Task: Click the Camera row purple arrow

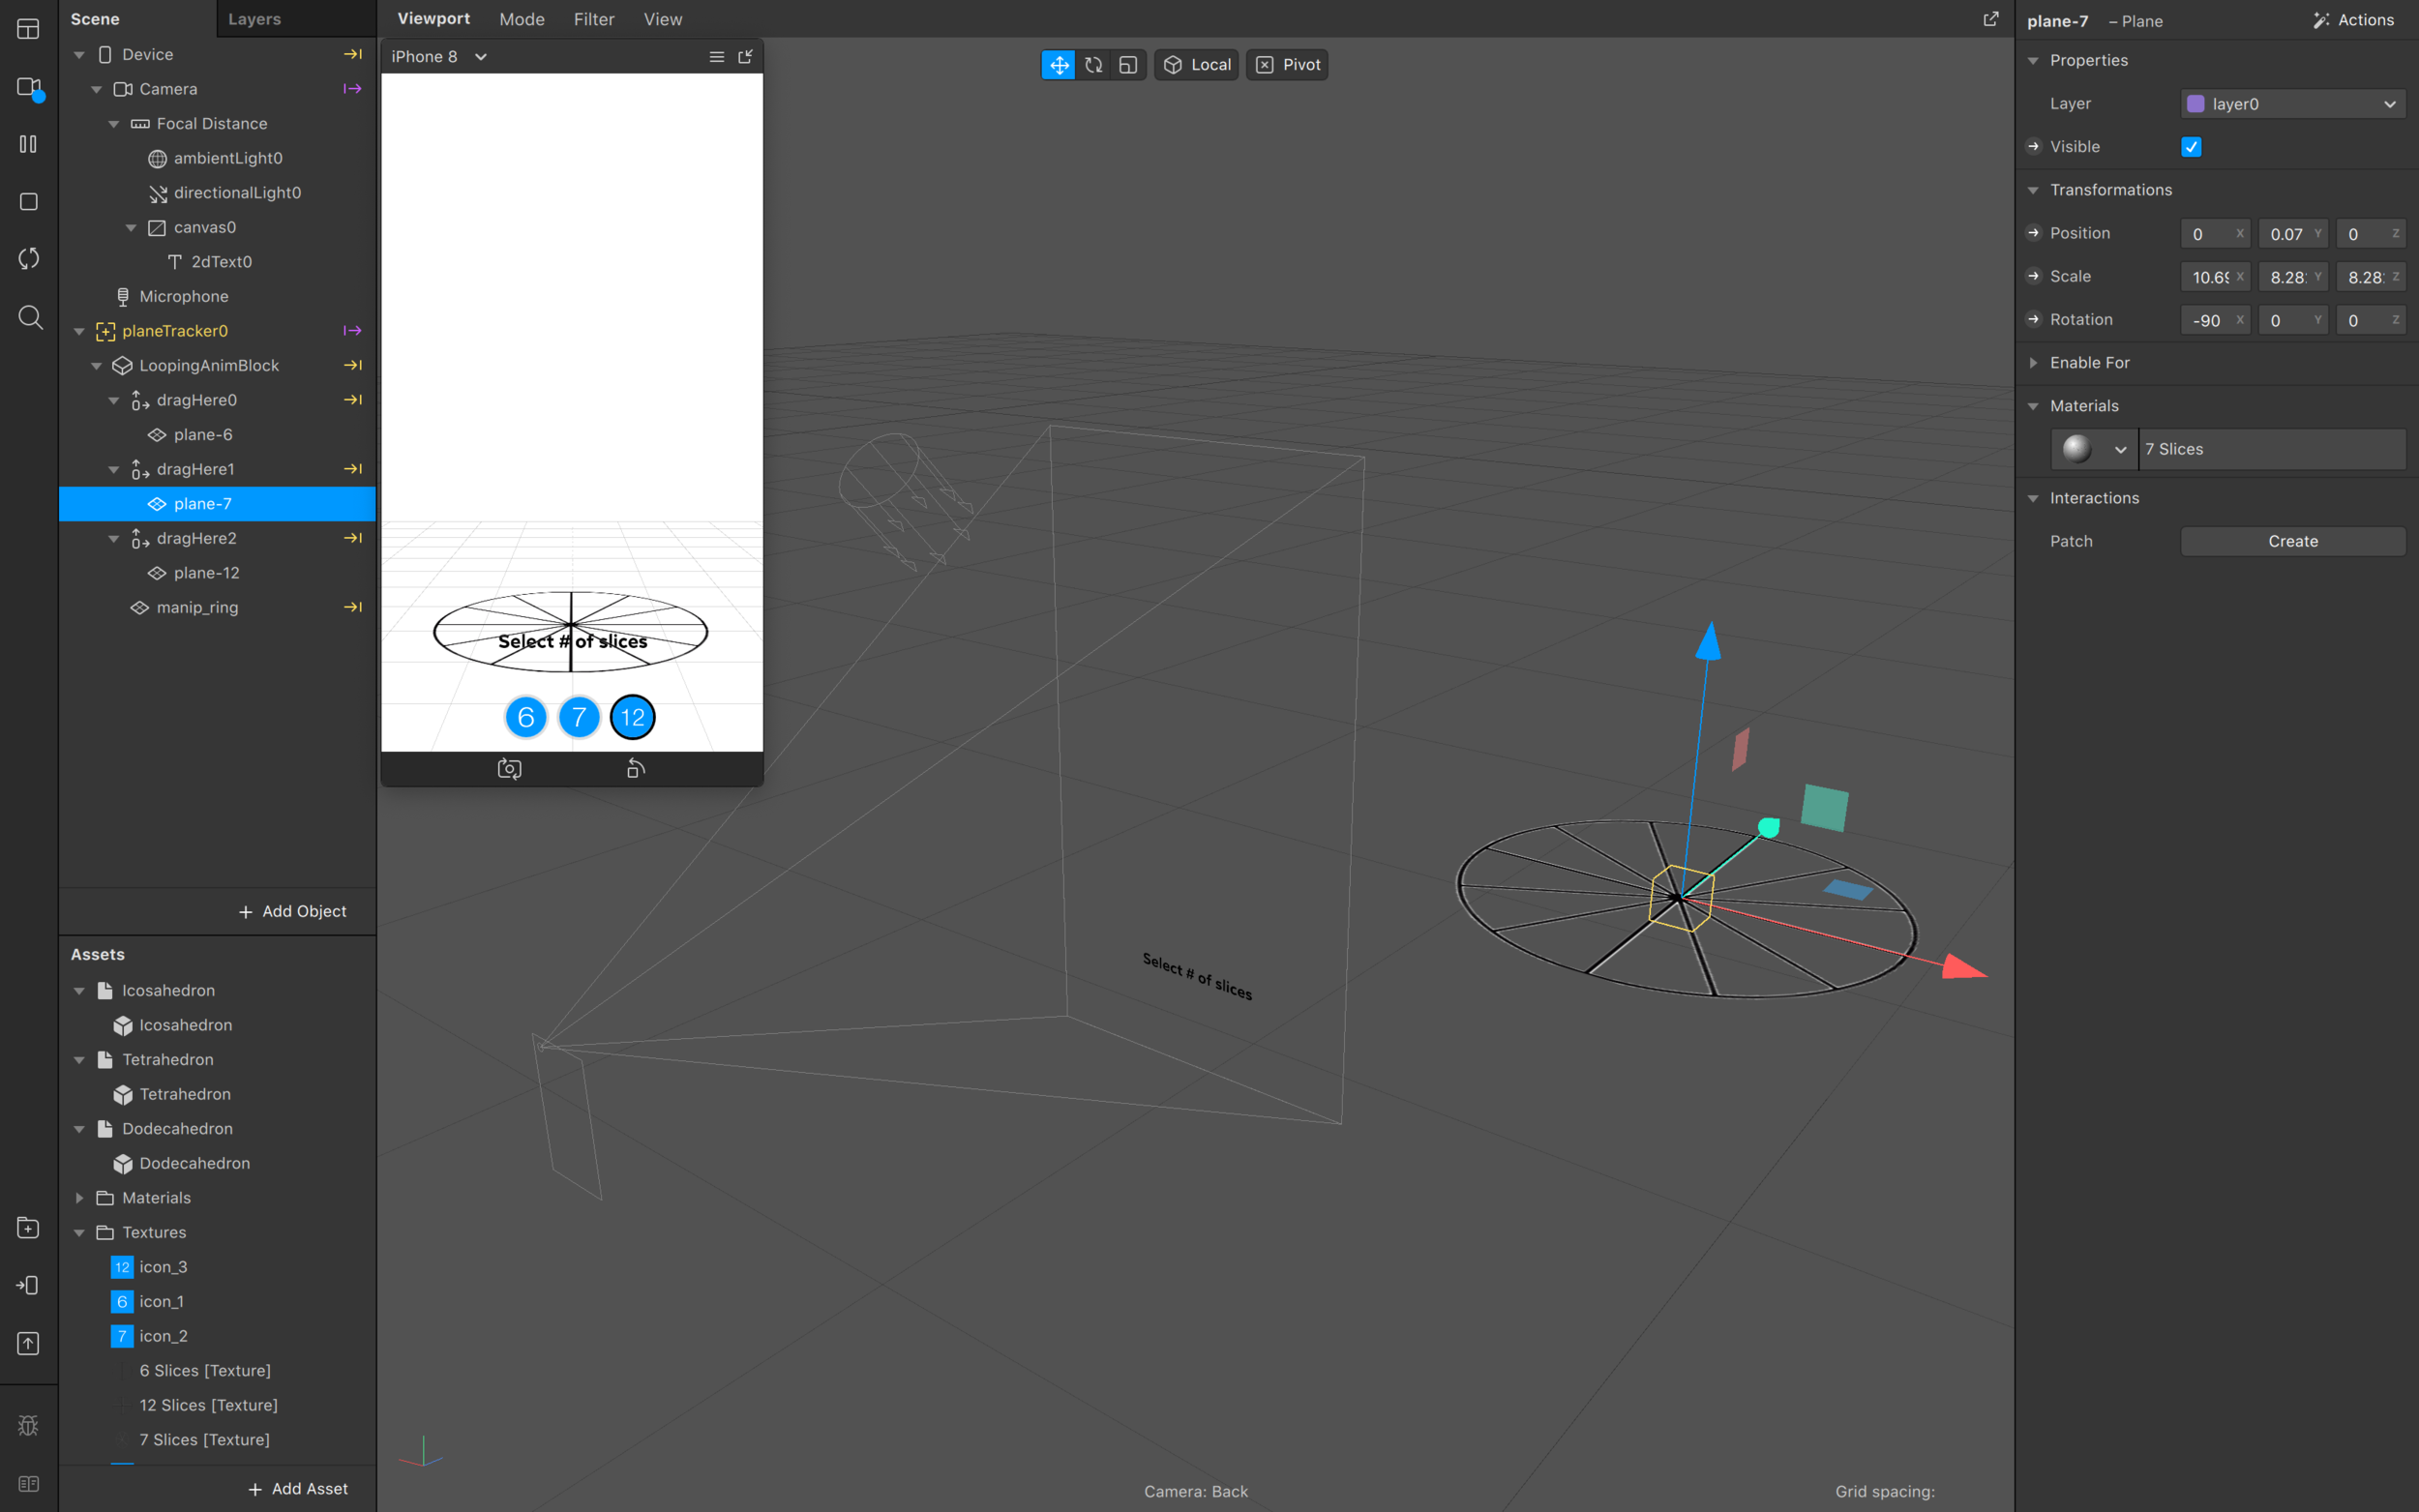Action: pos(353,89)
